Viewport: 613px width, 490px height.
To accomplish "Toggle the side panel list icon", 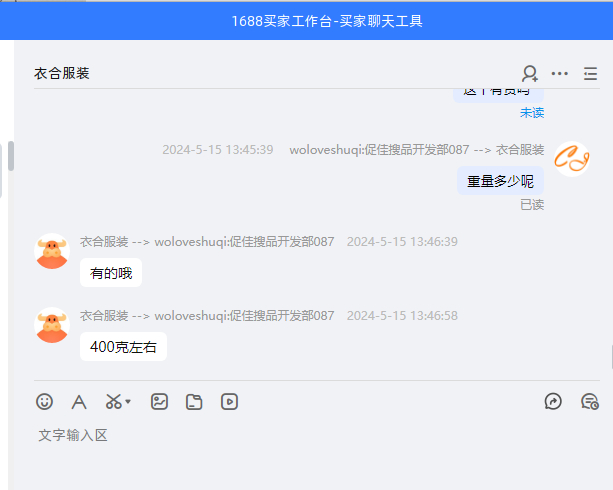I will point(590,74).
